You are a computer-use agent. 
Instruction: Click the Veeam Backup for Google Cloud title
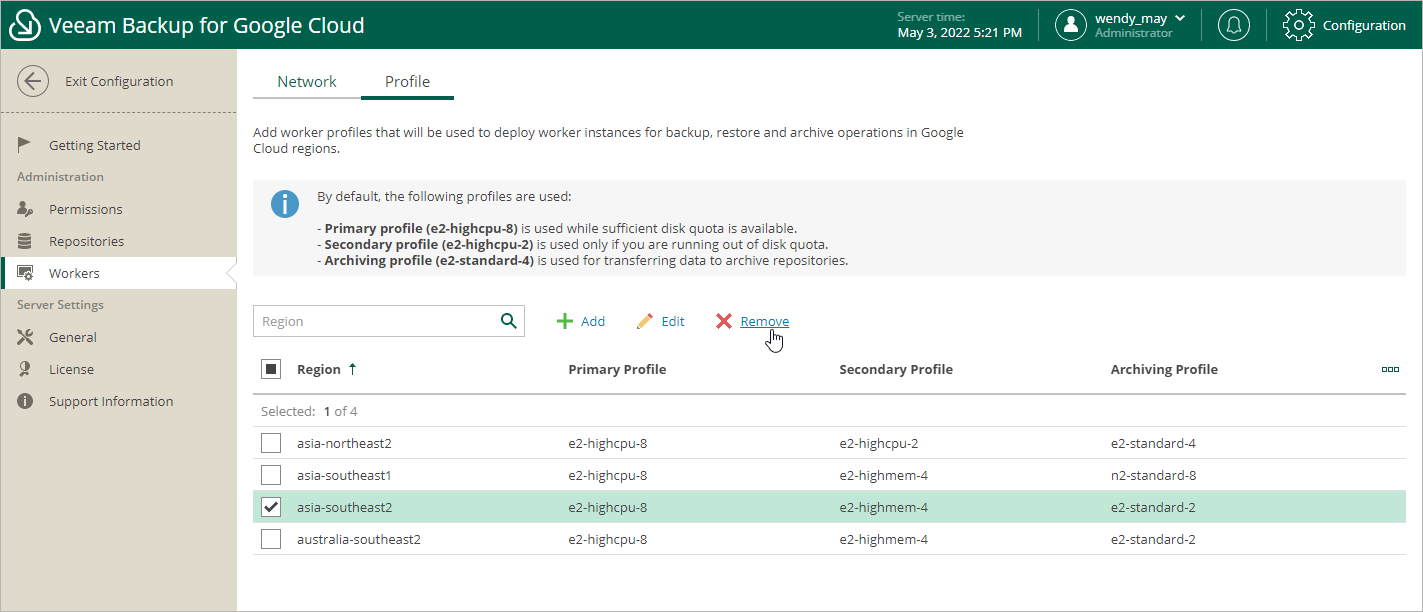(207, 25)
